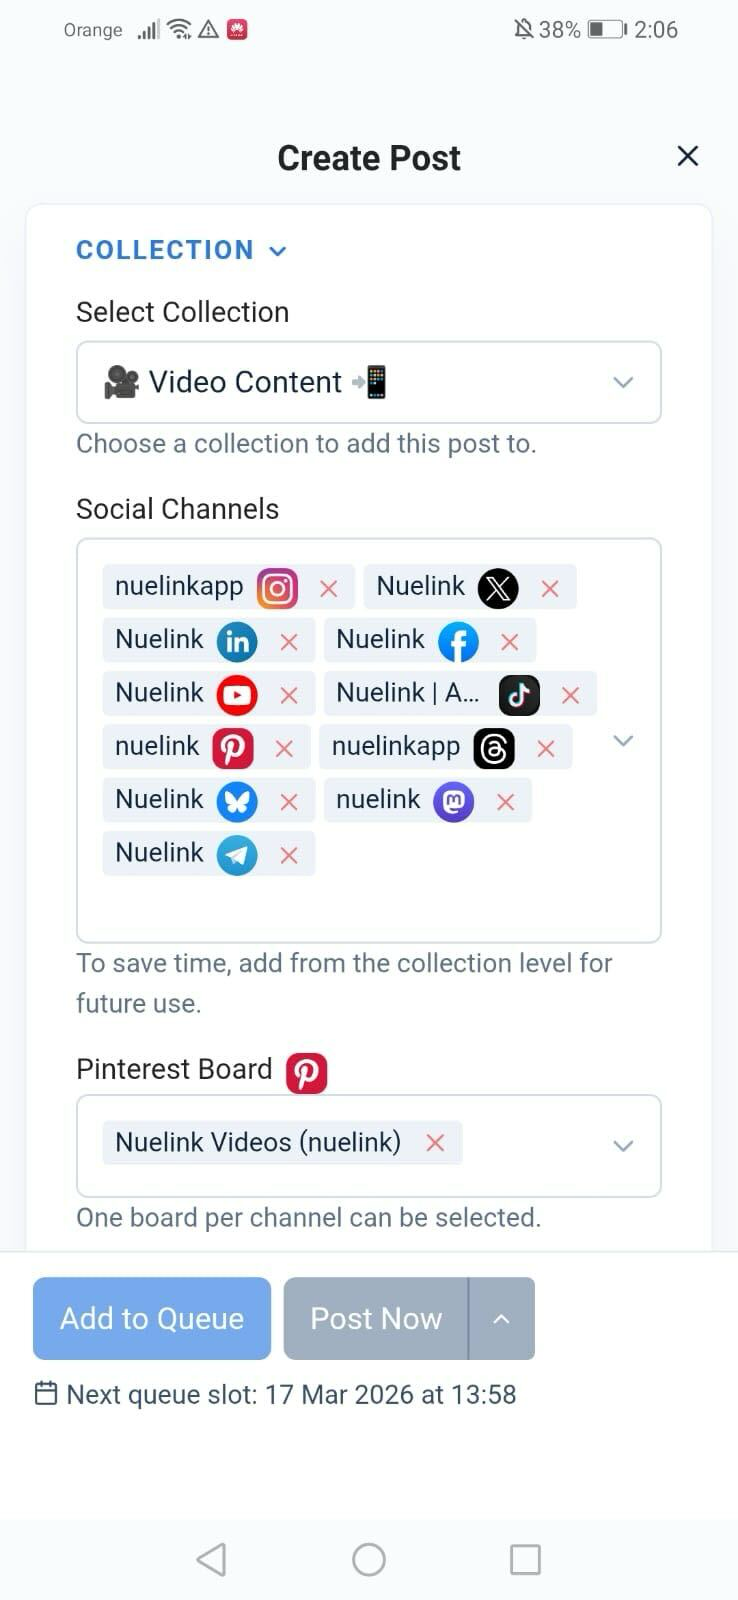Image resolution: width=738 pixels, height=1600 pixels.
Task: Remove the Nuelink Videos Pinterest board
Action: point(435,1143)
